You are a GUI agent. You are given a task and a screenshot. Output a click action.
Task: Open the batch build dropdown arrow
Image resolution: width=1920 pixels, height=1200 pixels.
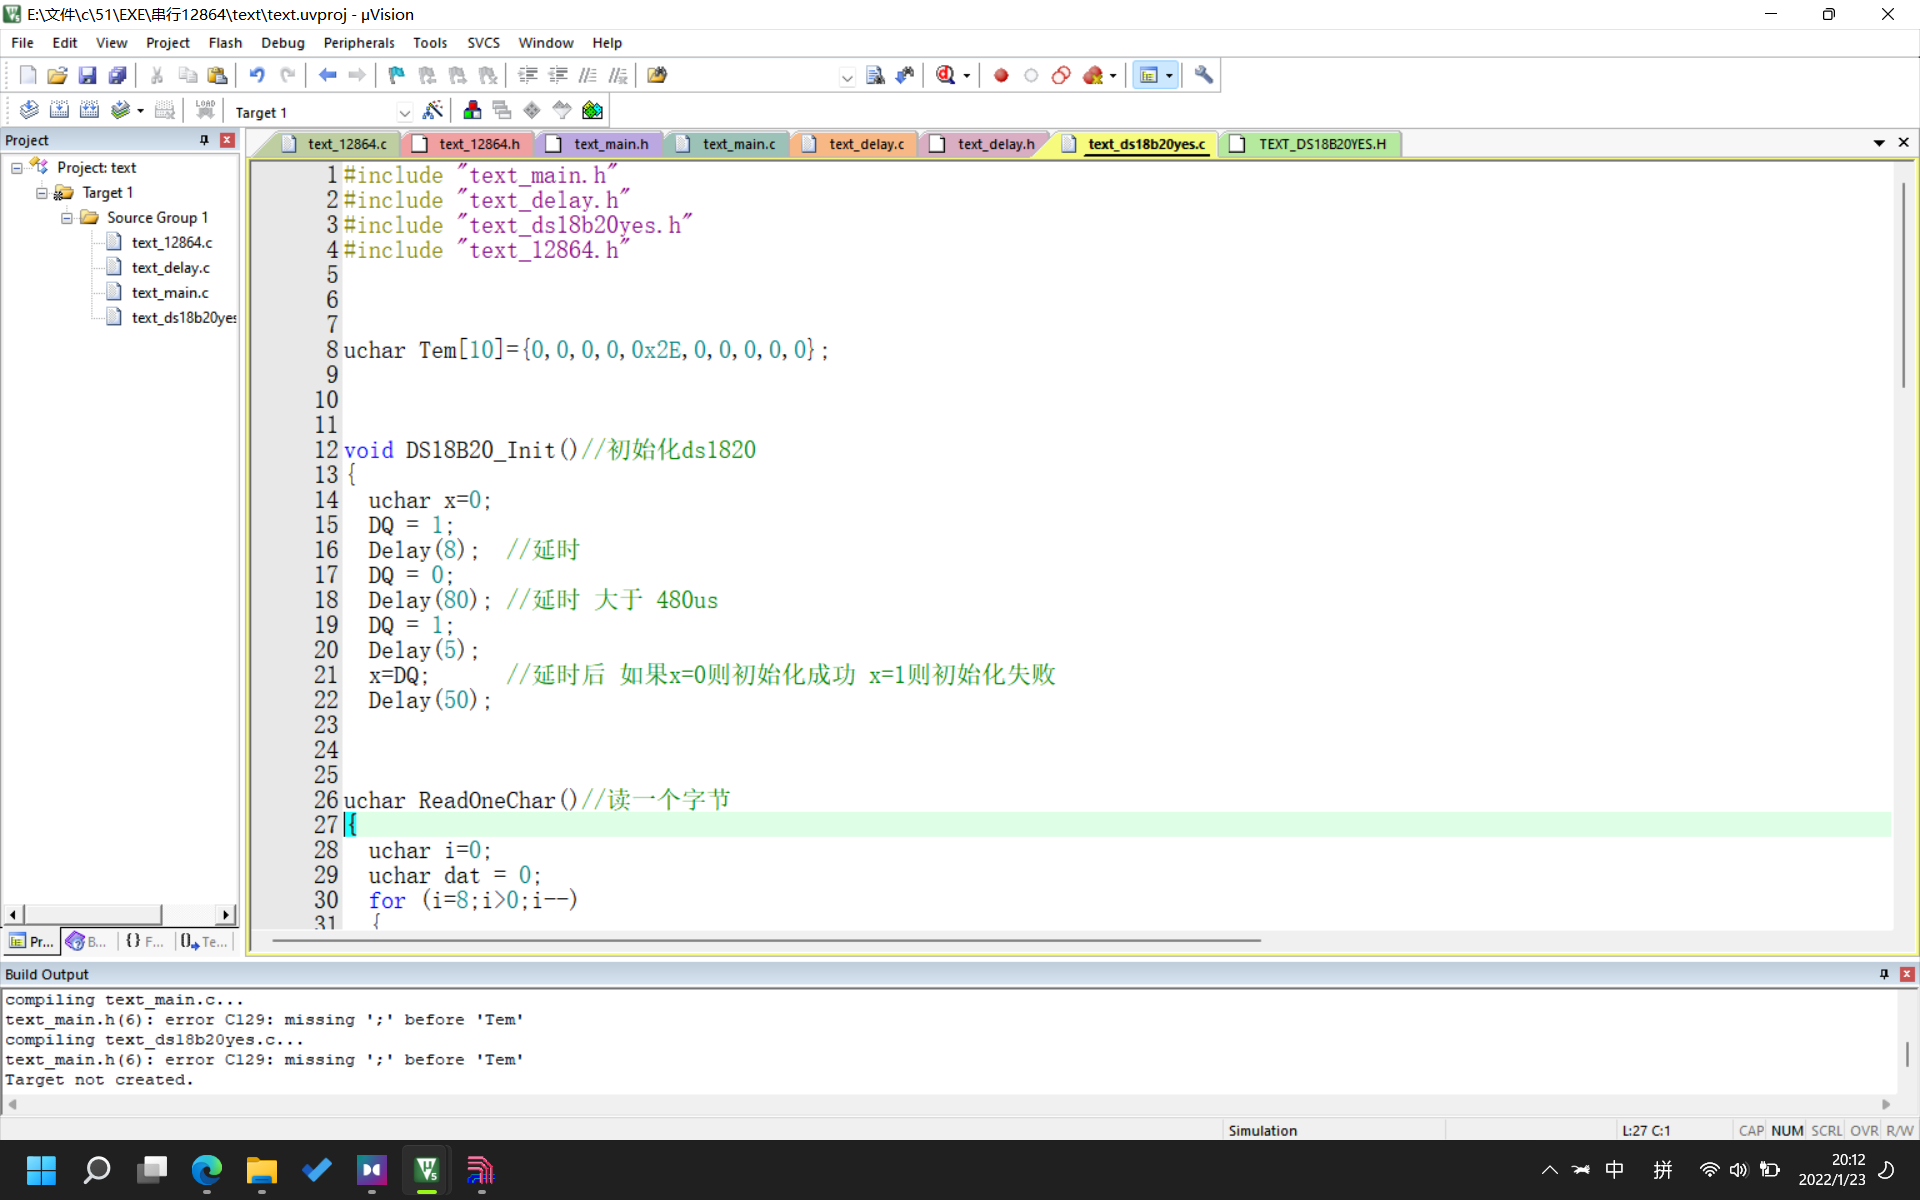point(141,112)
